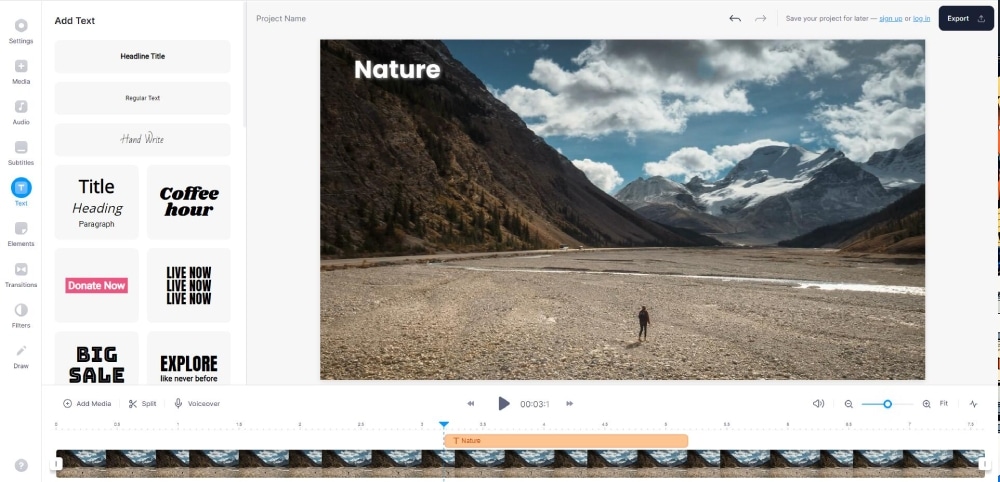Viewport: 1000px width, 482px height.
Task: Choose the EXPLORE like never before template
Action: tap(189, 358)
